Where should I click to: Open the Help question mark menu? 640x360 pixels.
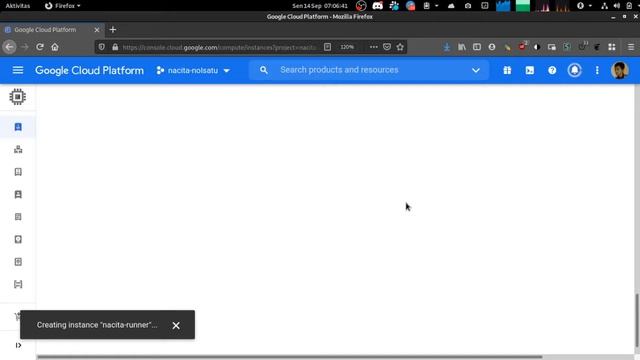coord(552,70)
